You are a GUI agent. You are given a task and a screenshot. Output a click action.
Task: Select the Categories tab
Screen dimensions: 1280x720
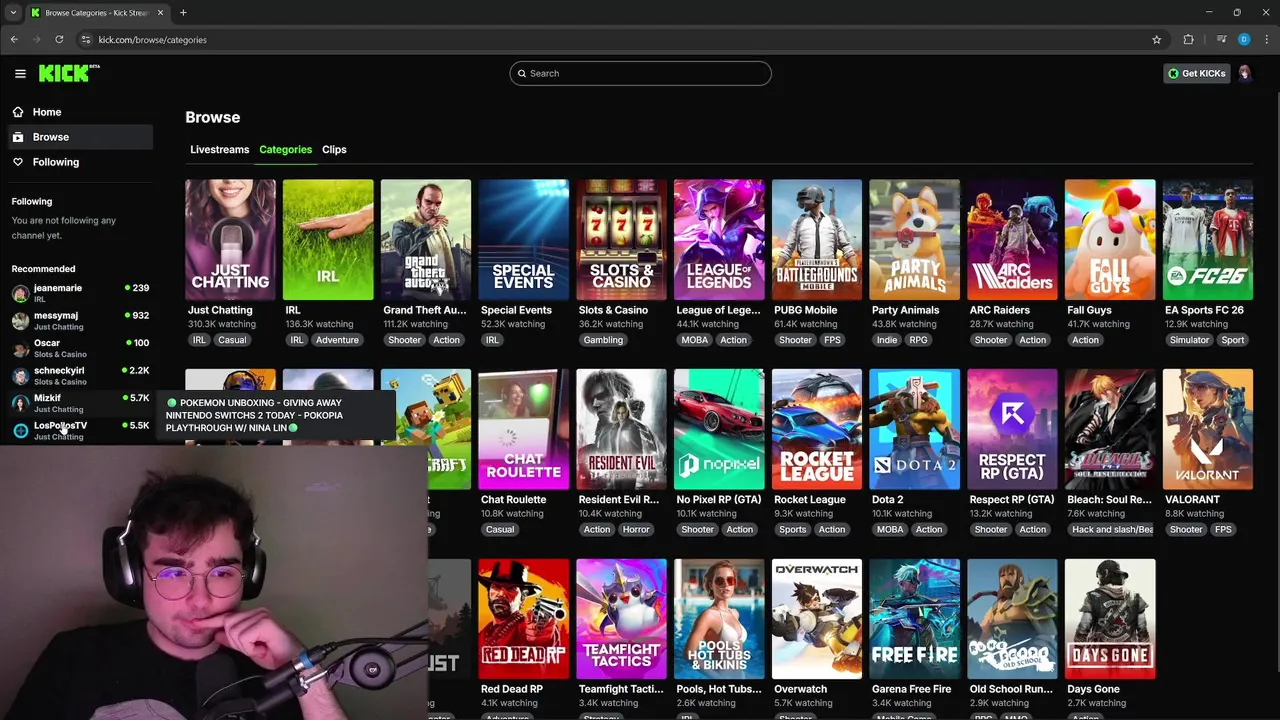pyautogui.click(x=285, y=149)
